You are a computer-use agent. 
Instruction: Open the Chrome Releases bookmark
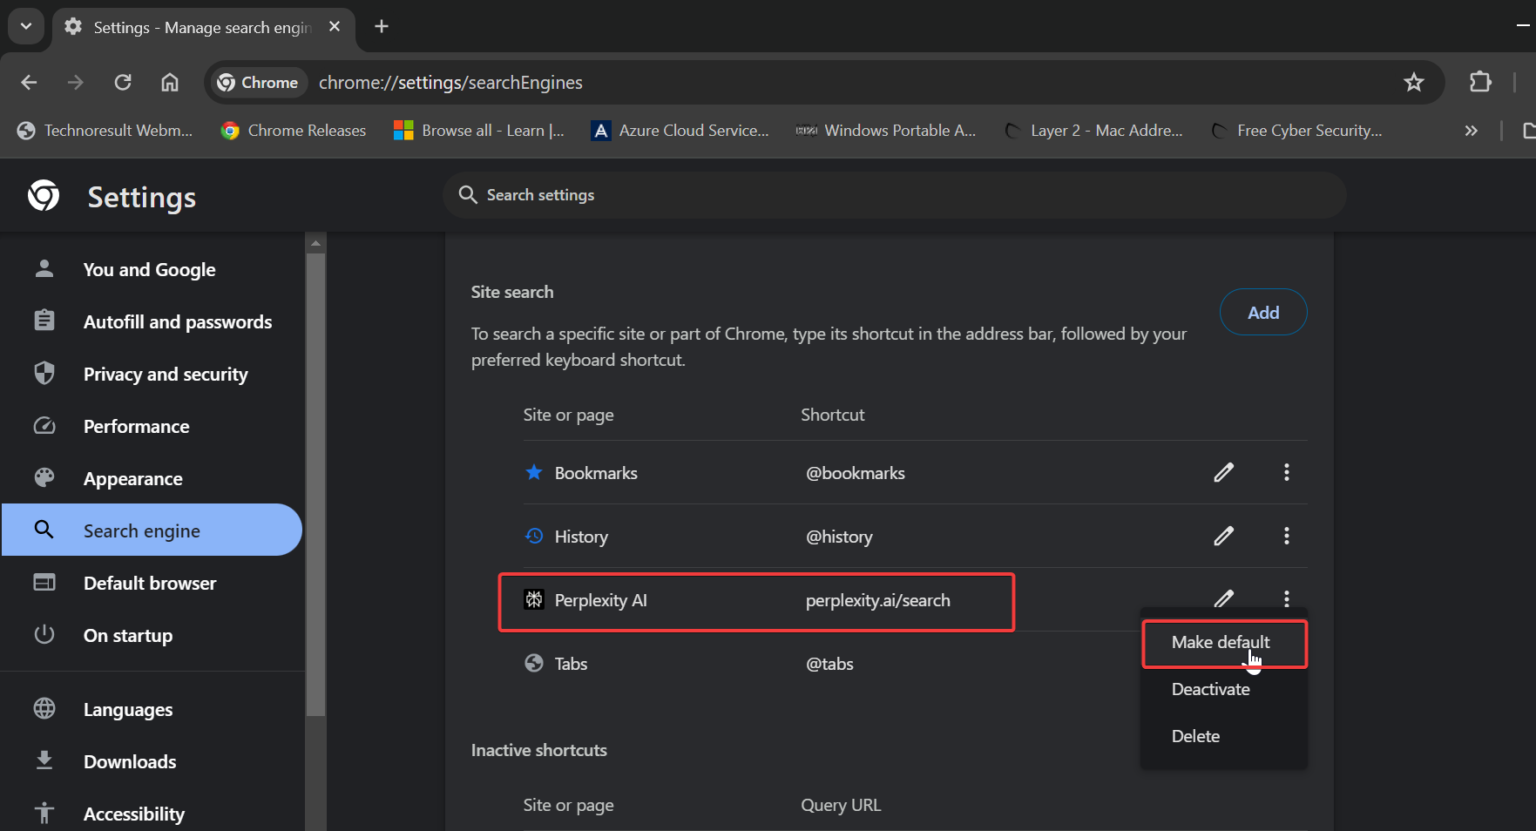[292, 130]
